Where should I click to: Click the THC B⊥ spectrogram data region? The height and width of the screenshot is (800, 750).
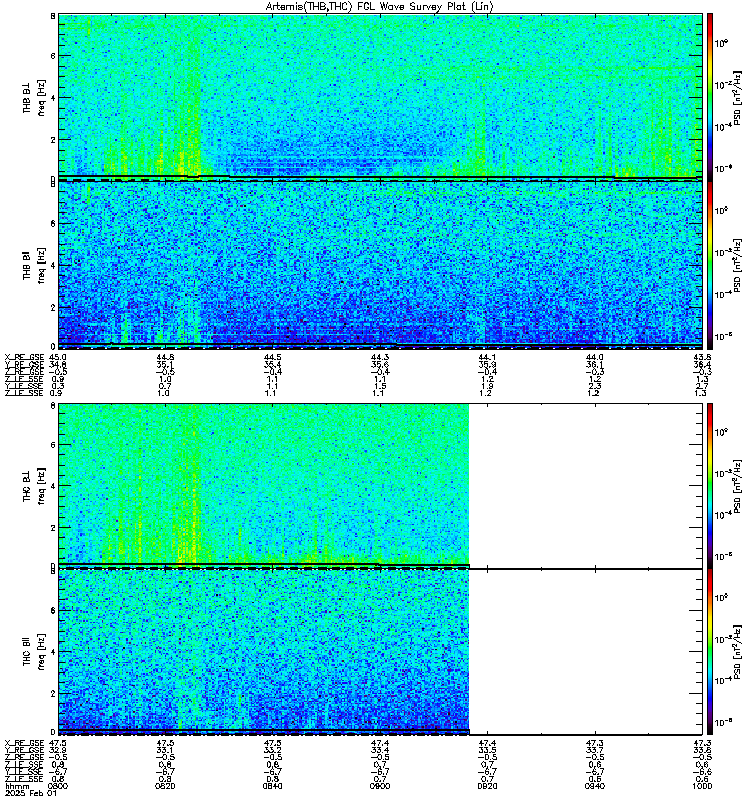[264, 485]
